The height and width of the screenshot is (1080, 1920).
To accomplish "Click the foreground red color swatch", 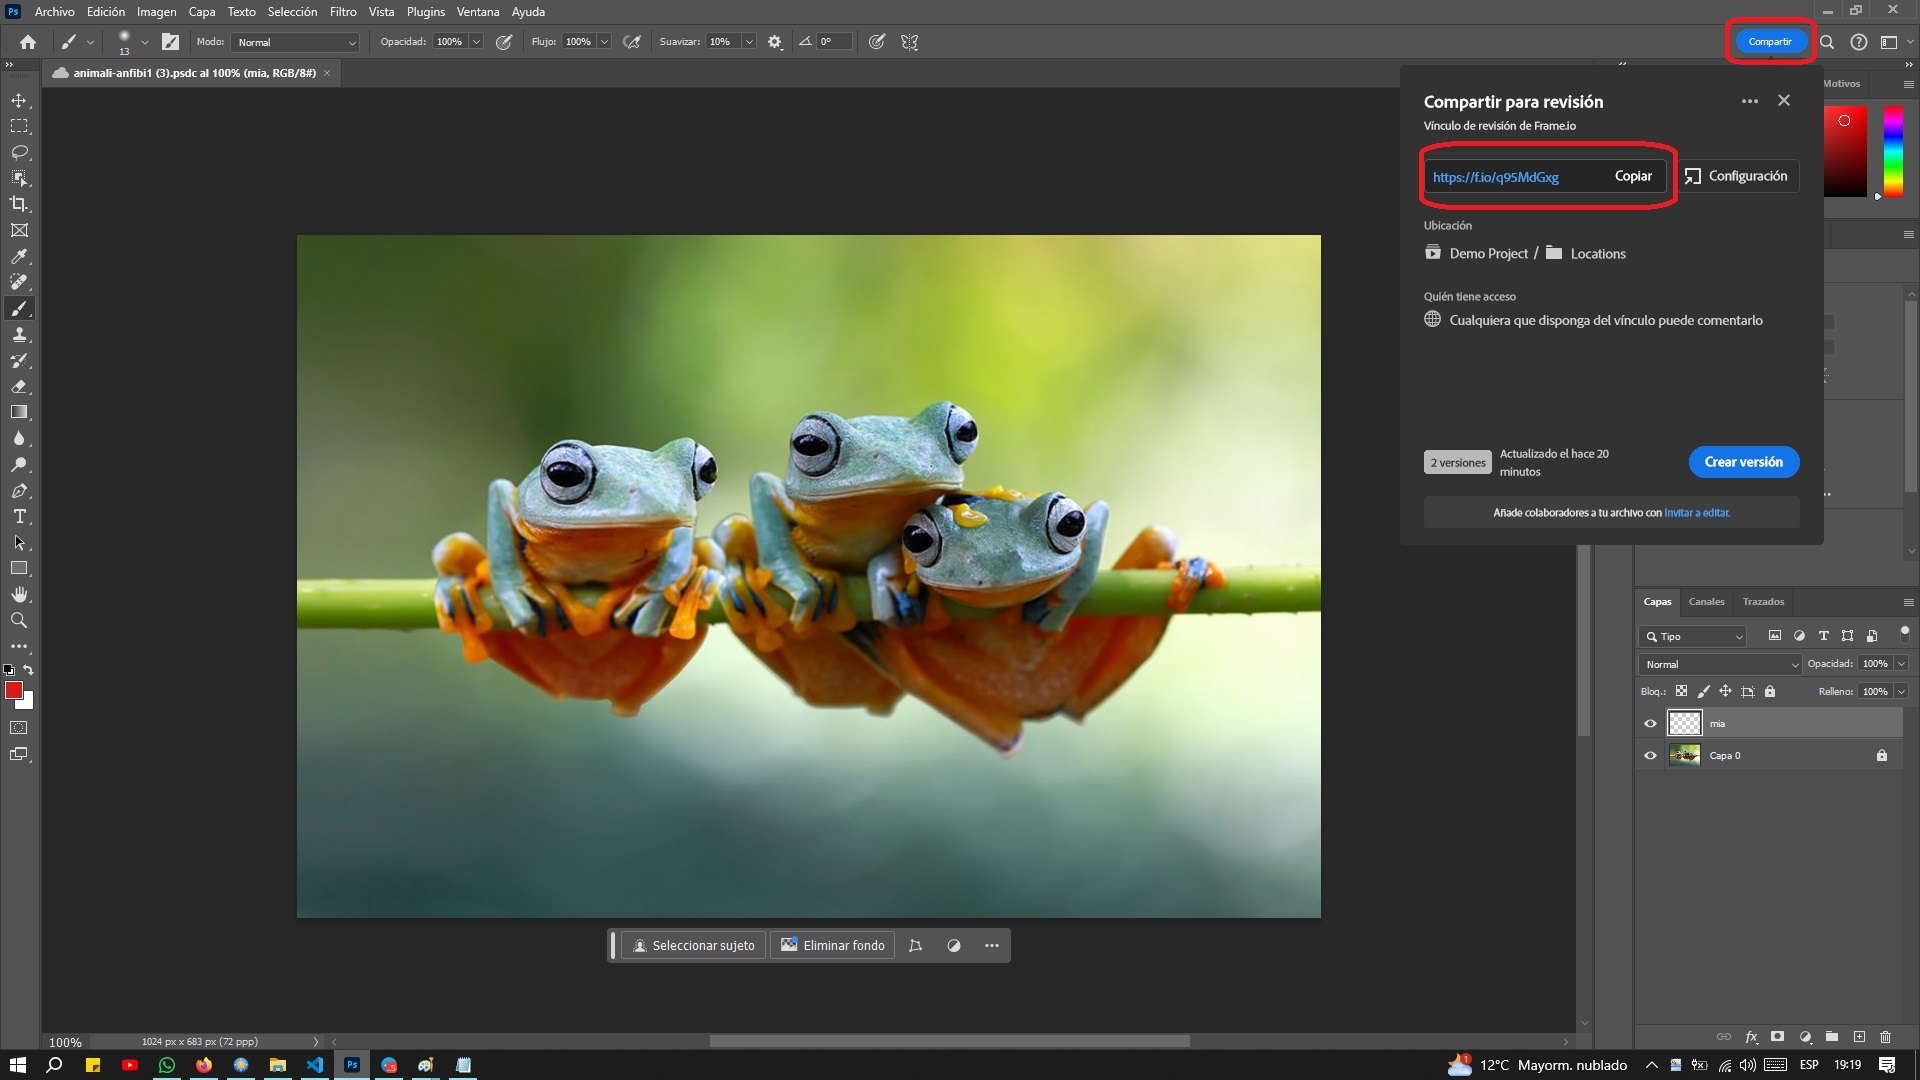I will [x=14, y=691].
